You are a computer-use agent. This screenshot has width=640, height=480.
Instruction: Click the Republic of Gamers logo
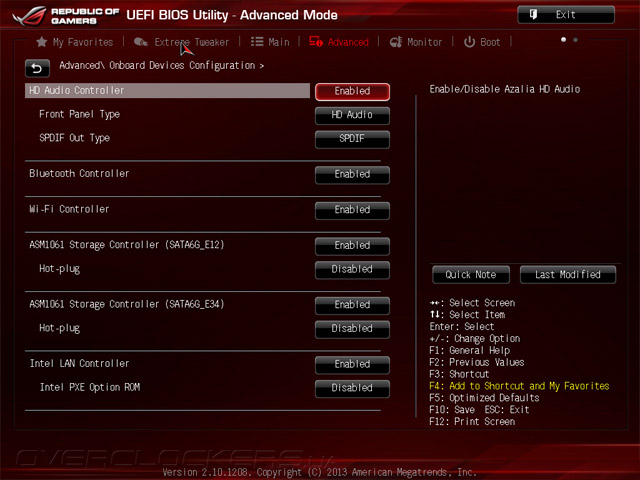66,16
